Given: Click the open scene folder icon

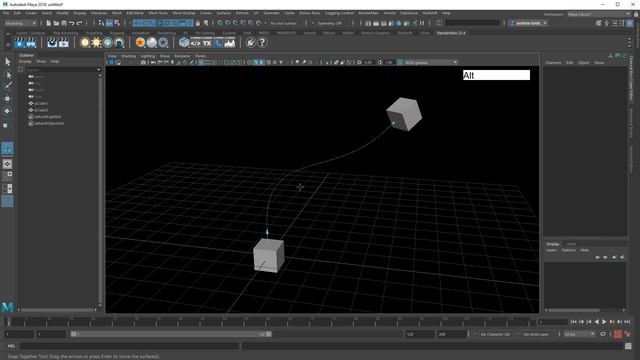Looking at the screenshot, I should click(x=56, y=23).
